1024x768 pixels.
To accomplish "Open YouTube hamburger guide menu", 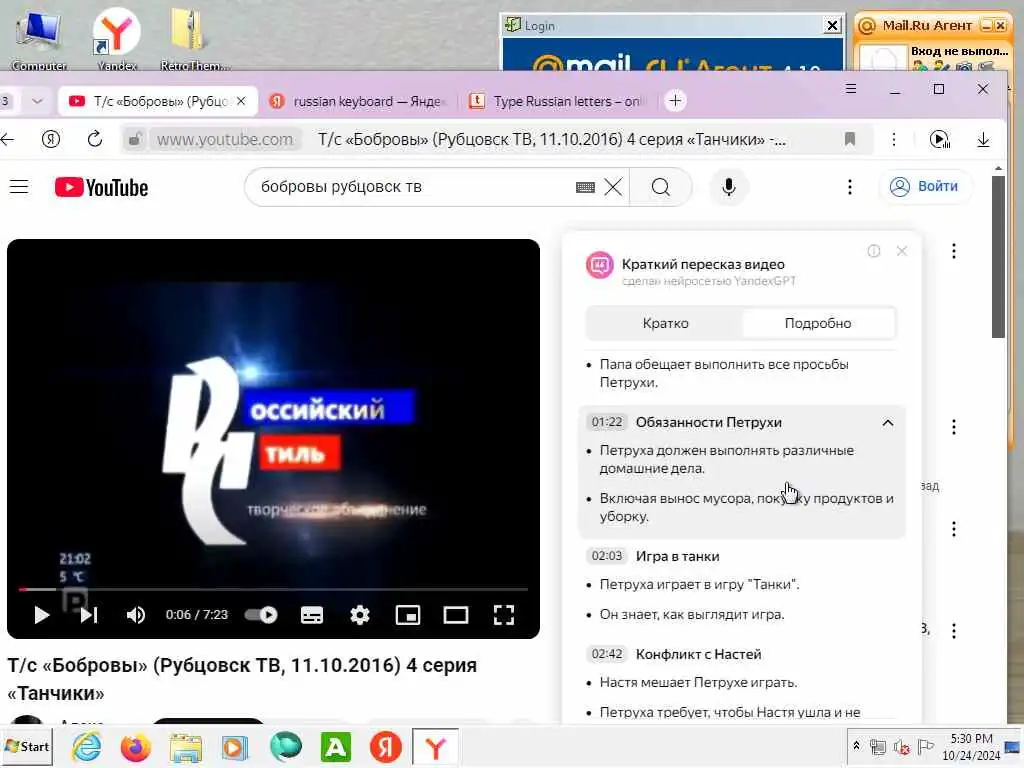I will click(x=19, y=187).
